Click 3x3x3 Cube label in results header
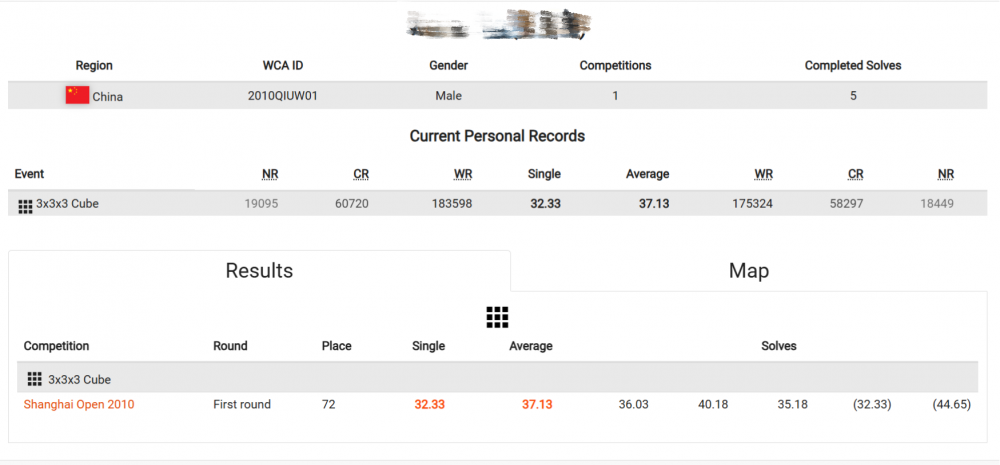1000x465 pixels. [x=79, y=380]
